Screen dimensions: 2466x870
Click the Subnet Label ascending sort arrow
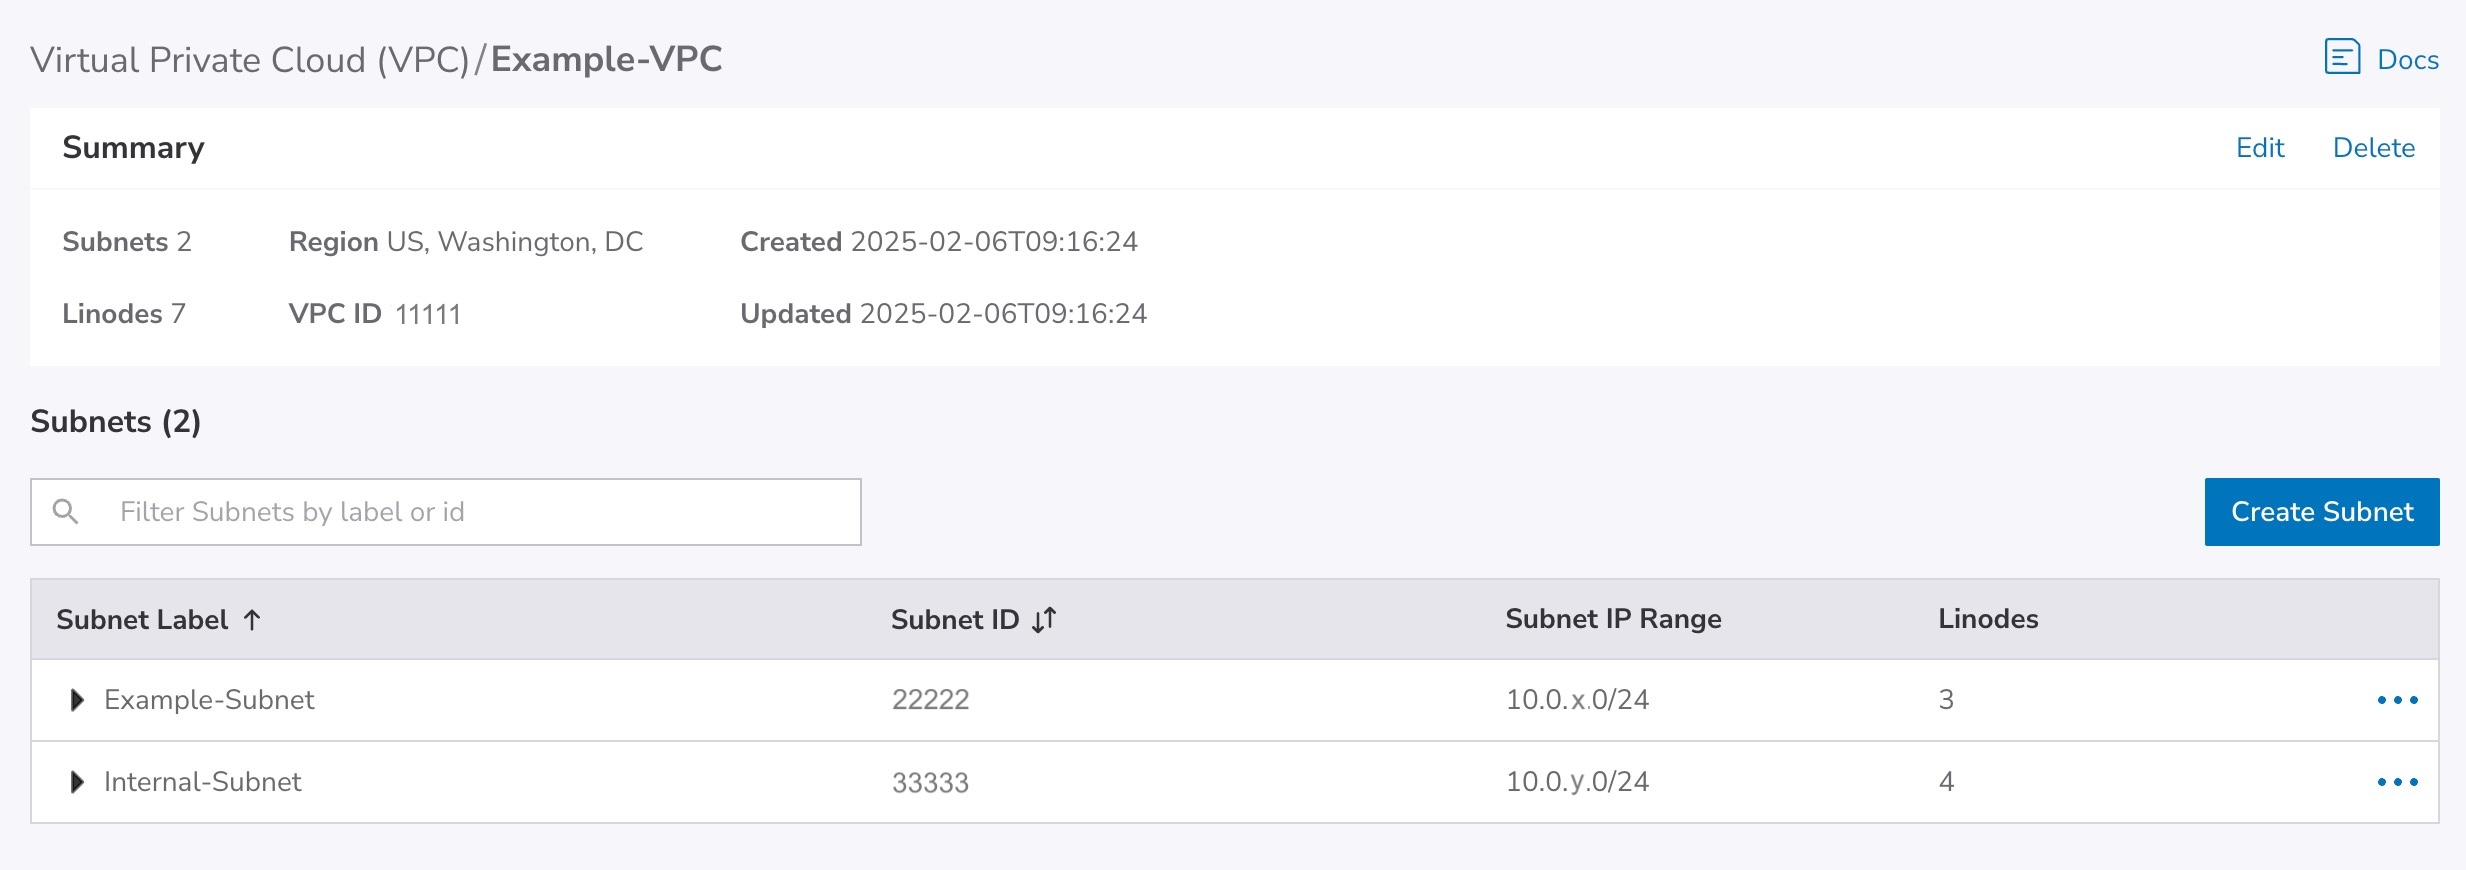[x=252, y=620]
